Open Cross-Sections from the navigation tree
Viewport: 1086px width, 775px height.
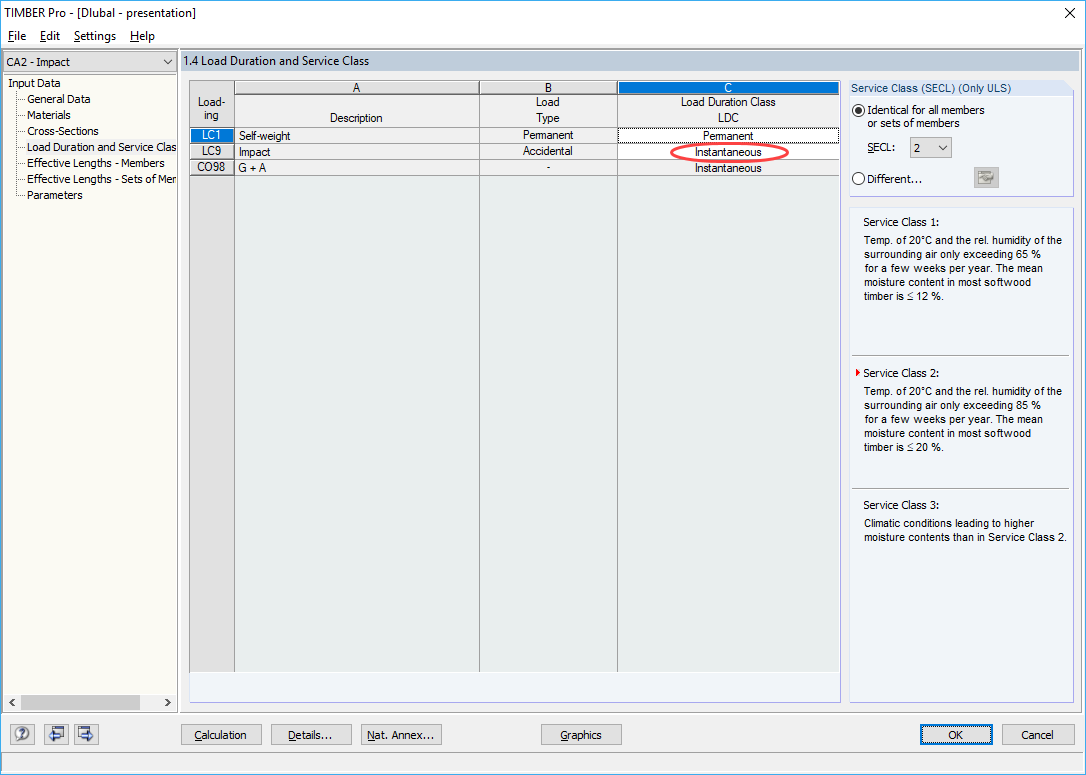coord(62,130)
